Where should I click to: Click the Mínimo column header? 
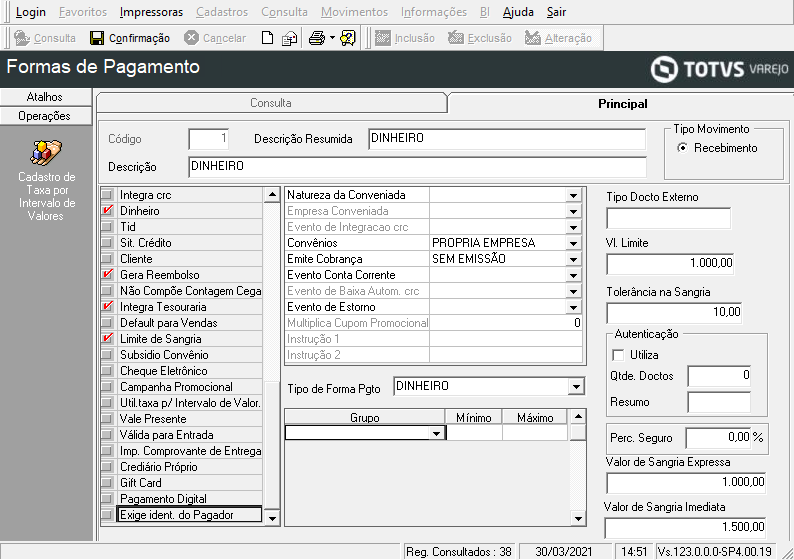(473, 417)
